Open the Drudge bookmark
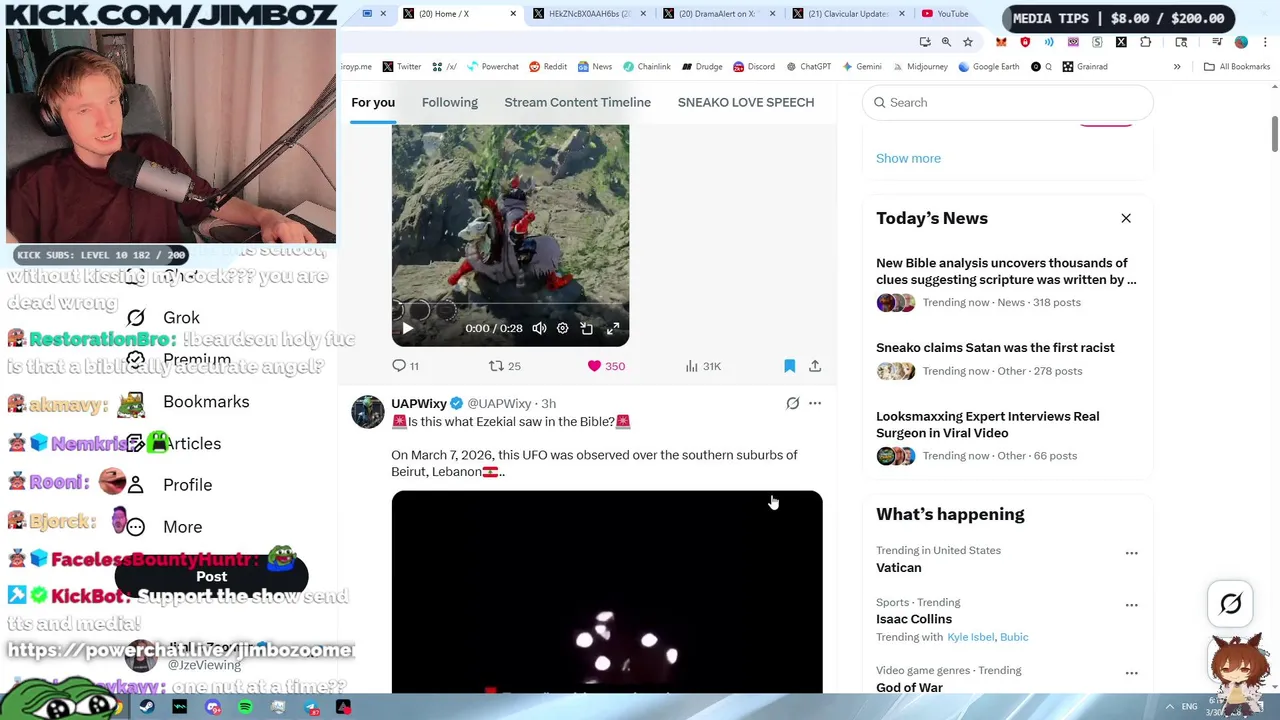Image resolution: width=1280 pixels, height=720 pixels. pos(702,67)
